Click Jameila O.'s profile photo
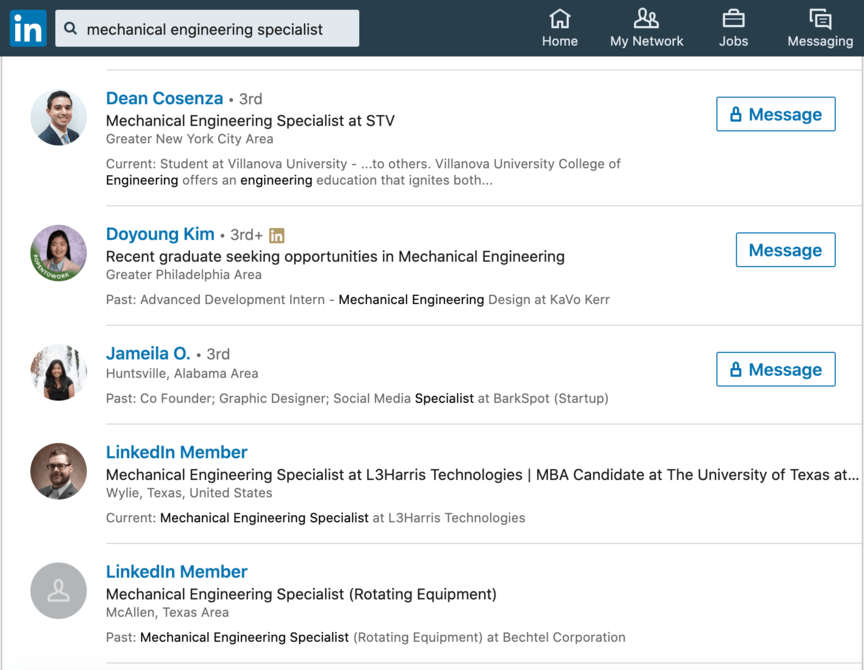864x670 pixels. (58, 372)
